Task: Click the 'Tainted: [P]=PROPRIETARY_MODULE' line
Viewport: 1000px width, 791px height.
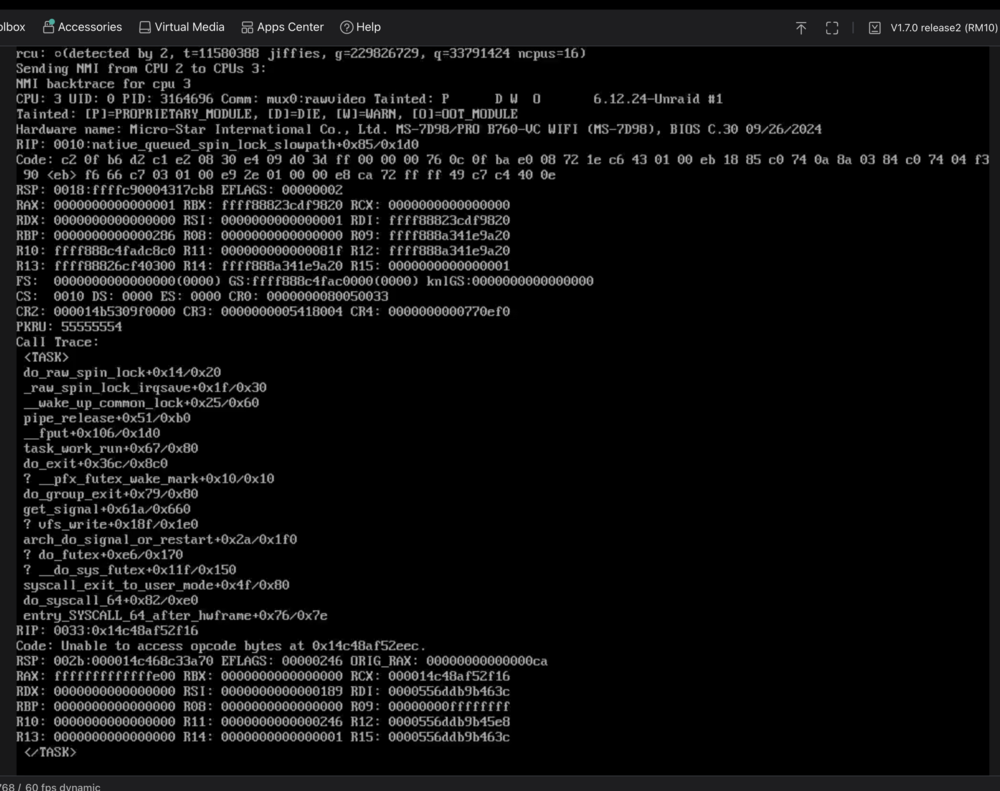Action: coord(267,114)
